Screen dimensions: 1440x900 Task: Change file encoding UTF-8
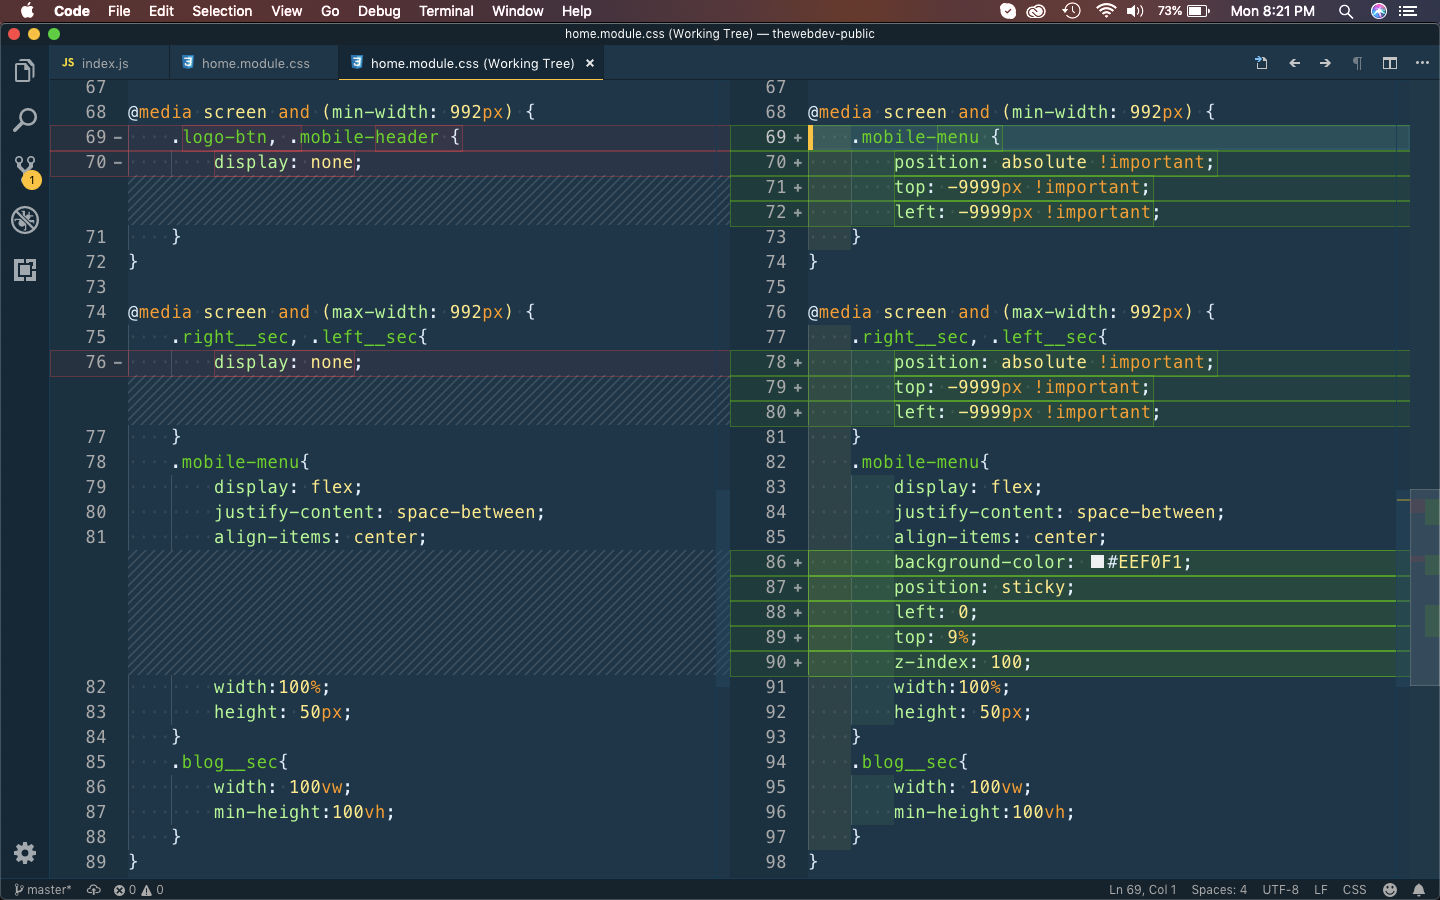coord(1280,890)
